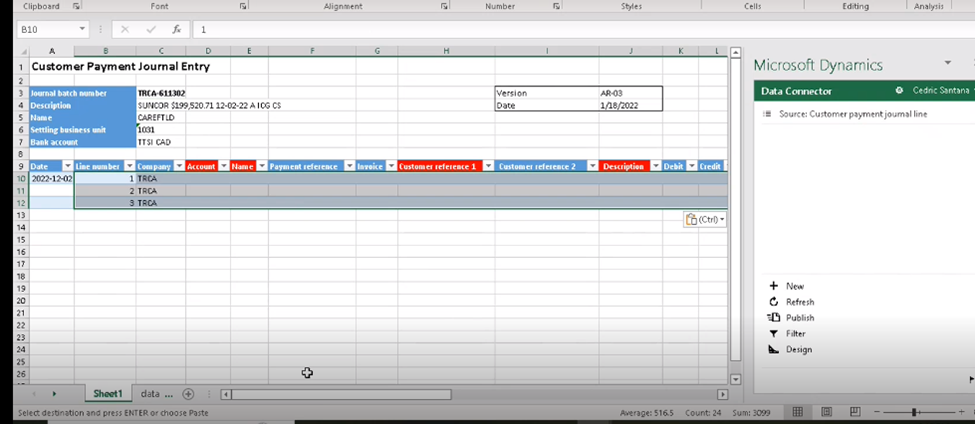The width and height of the screenshot is (975, 424).
Task: Open the Clipboard group dialog launcher
Action: [x=76, y=6]
